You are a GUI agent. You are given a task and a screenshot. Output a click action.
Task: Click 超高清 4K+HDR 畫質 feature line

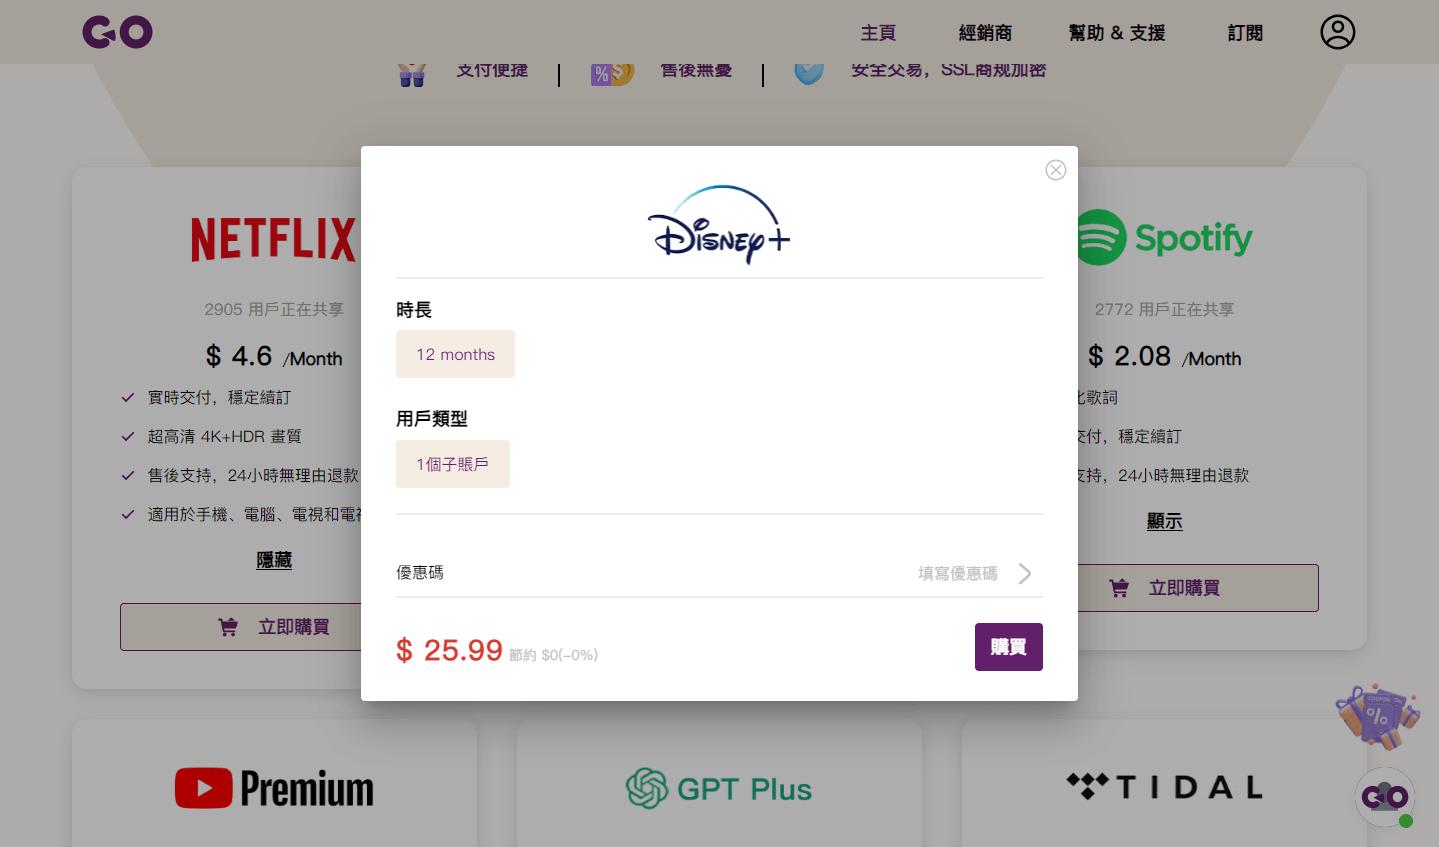(x=224, y=436)
